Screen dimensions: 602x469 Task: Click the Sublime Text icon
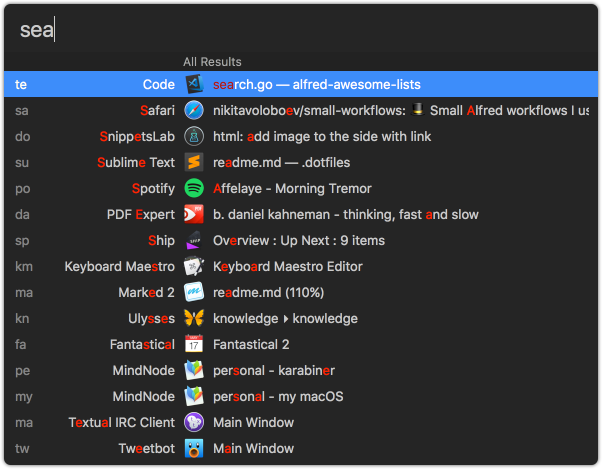tap(194, 162)
